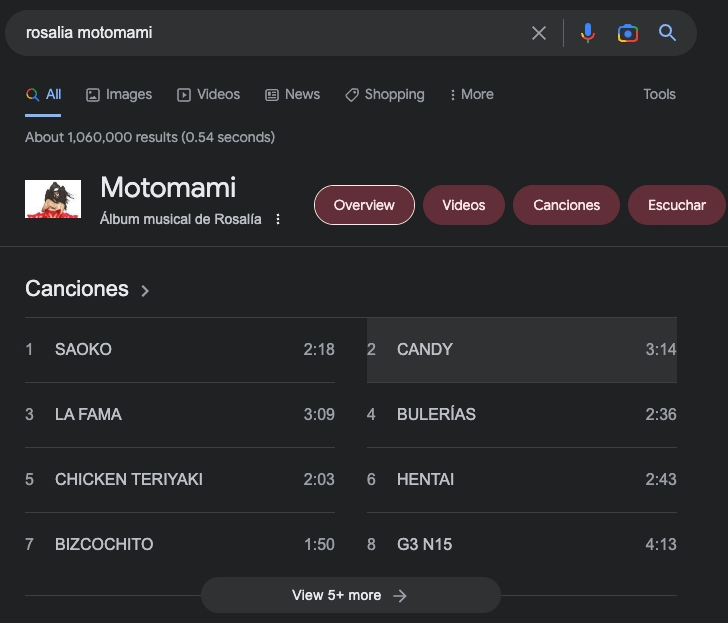This screenshot has height=623, width=728.
Task: Click the 4:13 duration of G3 N15
Action: [x=661, y=545]
